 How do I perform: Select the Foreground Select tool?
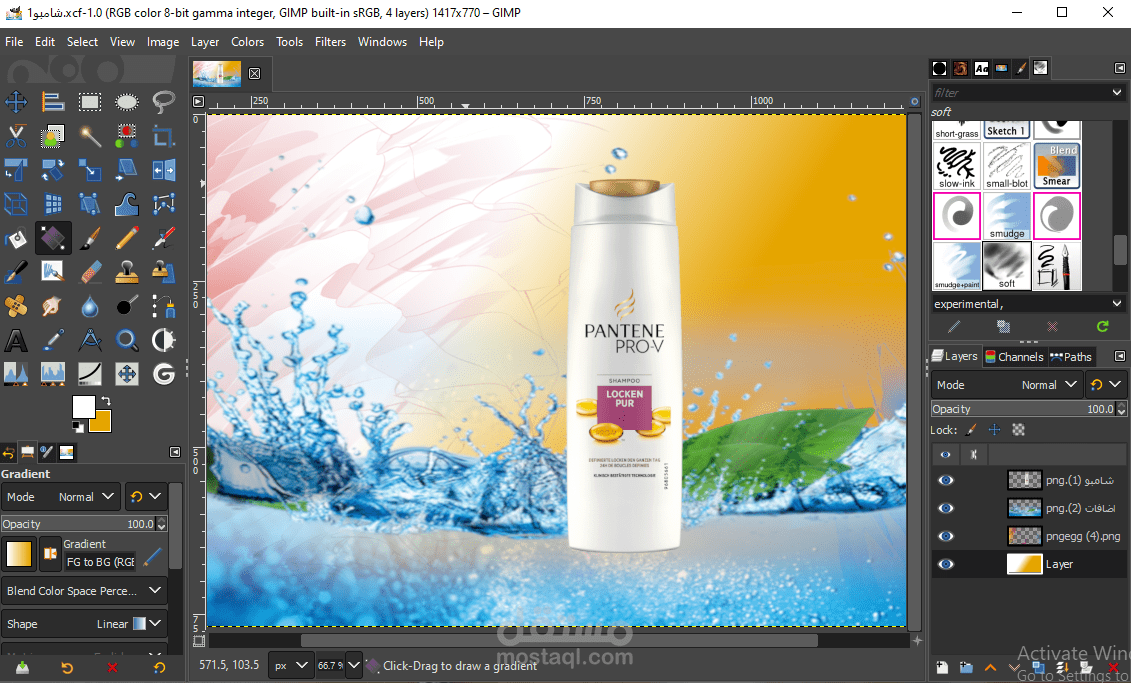coord(53,136)
